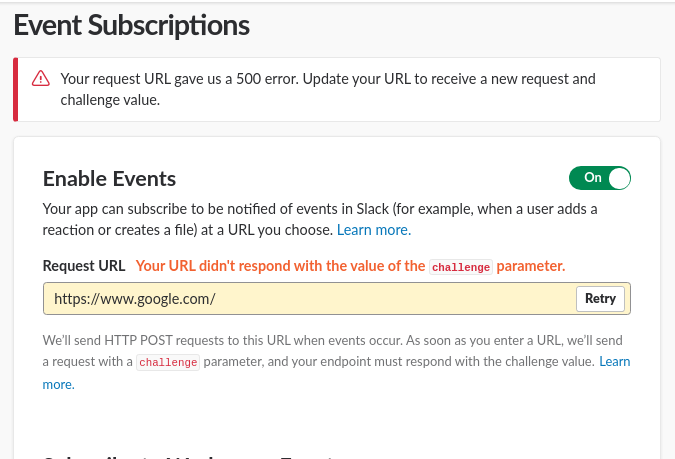Click the 'more.' link text on last line
675x459 pixels.
tap(59, 384)
